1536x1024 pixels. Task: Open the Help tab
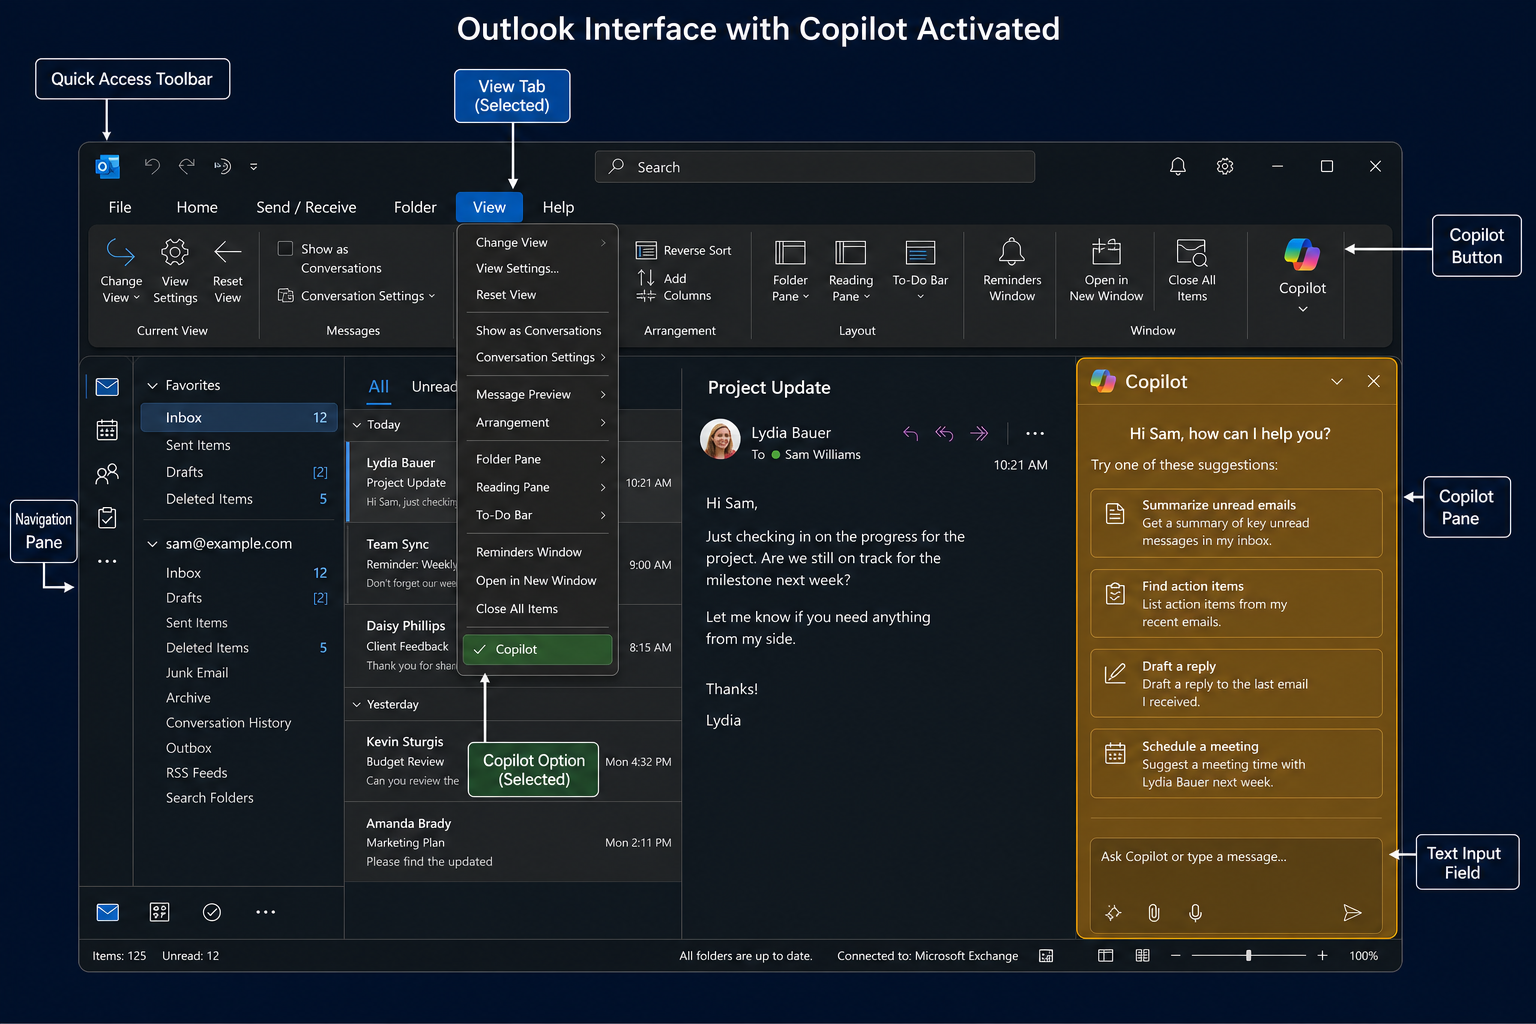(x=558, y=207)
